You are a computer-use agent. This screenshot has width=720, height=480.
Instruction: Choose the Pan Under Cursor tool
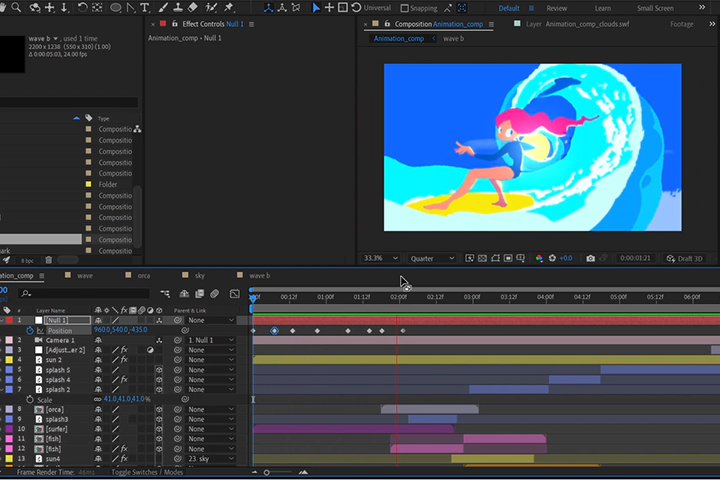(50, 7)
